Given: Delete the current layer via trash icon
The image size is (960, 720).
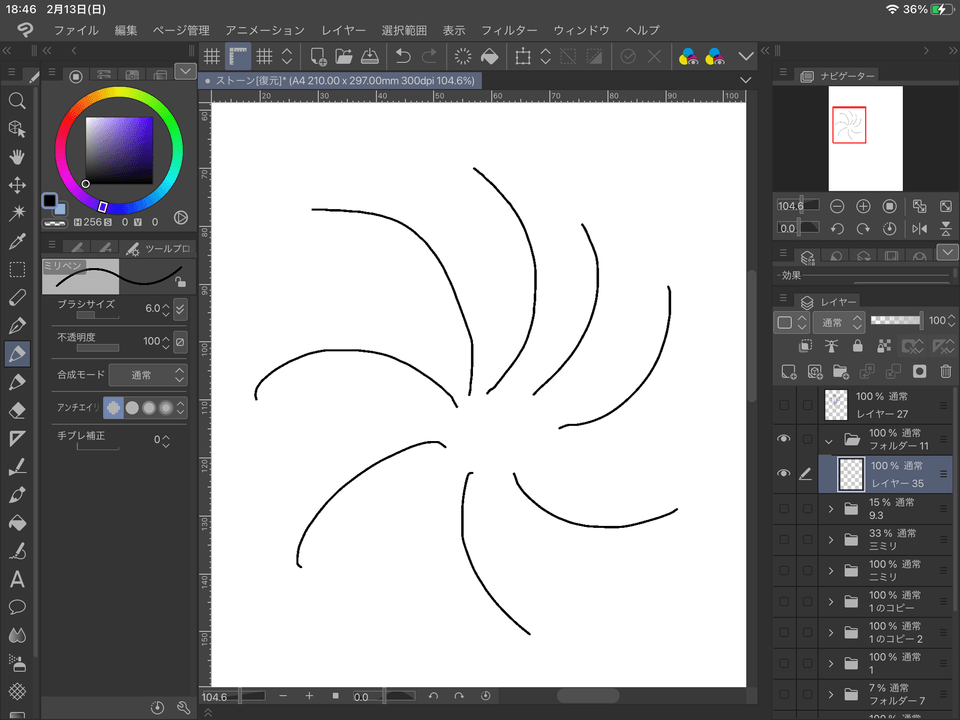Looking at the screenshot, I should click(x=944, y=371).
